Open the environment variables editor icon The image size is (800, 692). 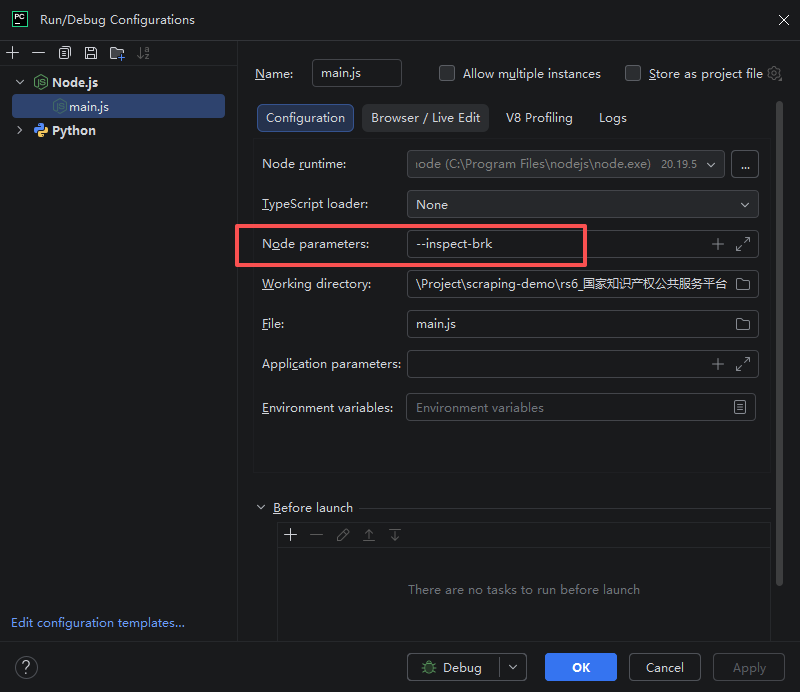[740, 407]
